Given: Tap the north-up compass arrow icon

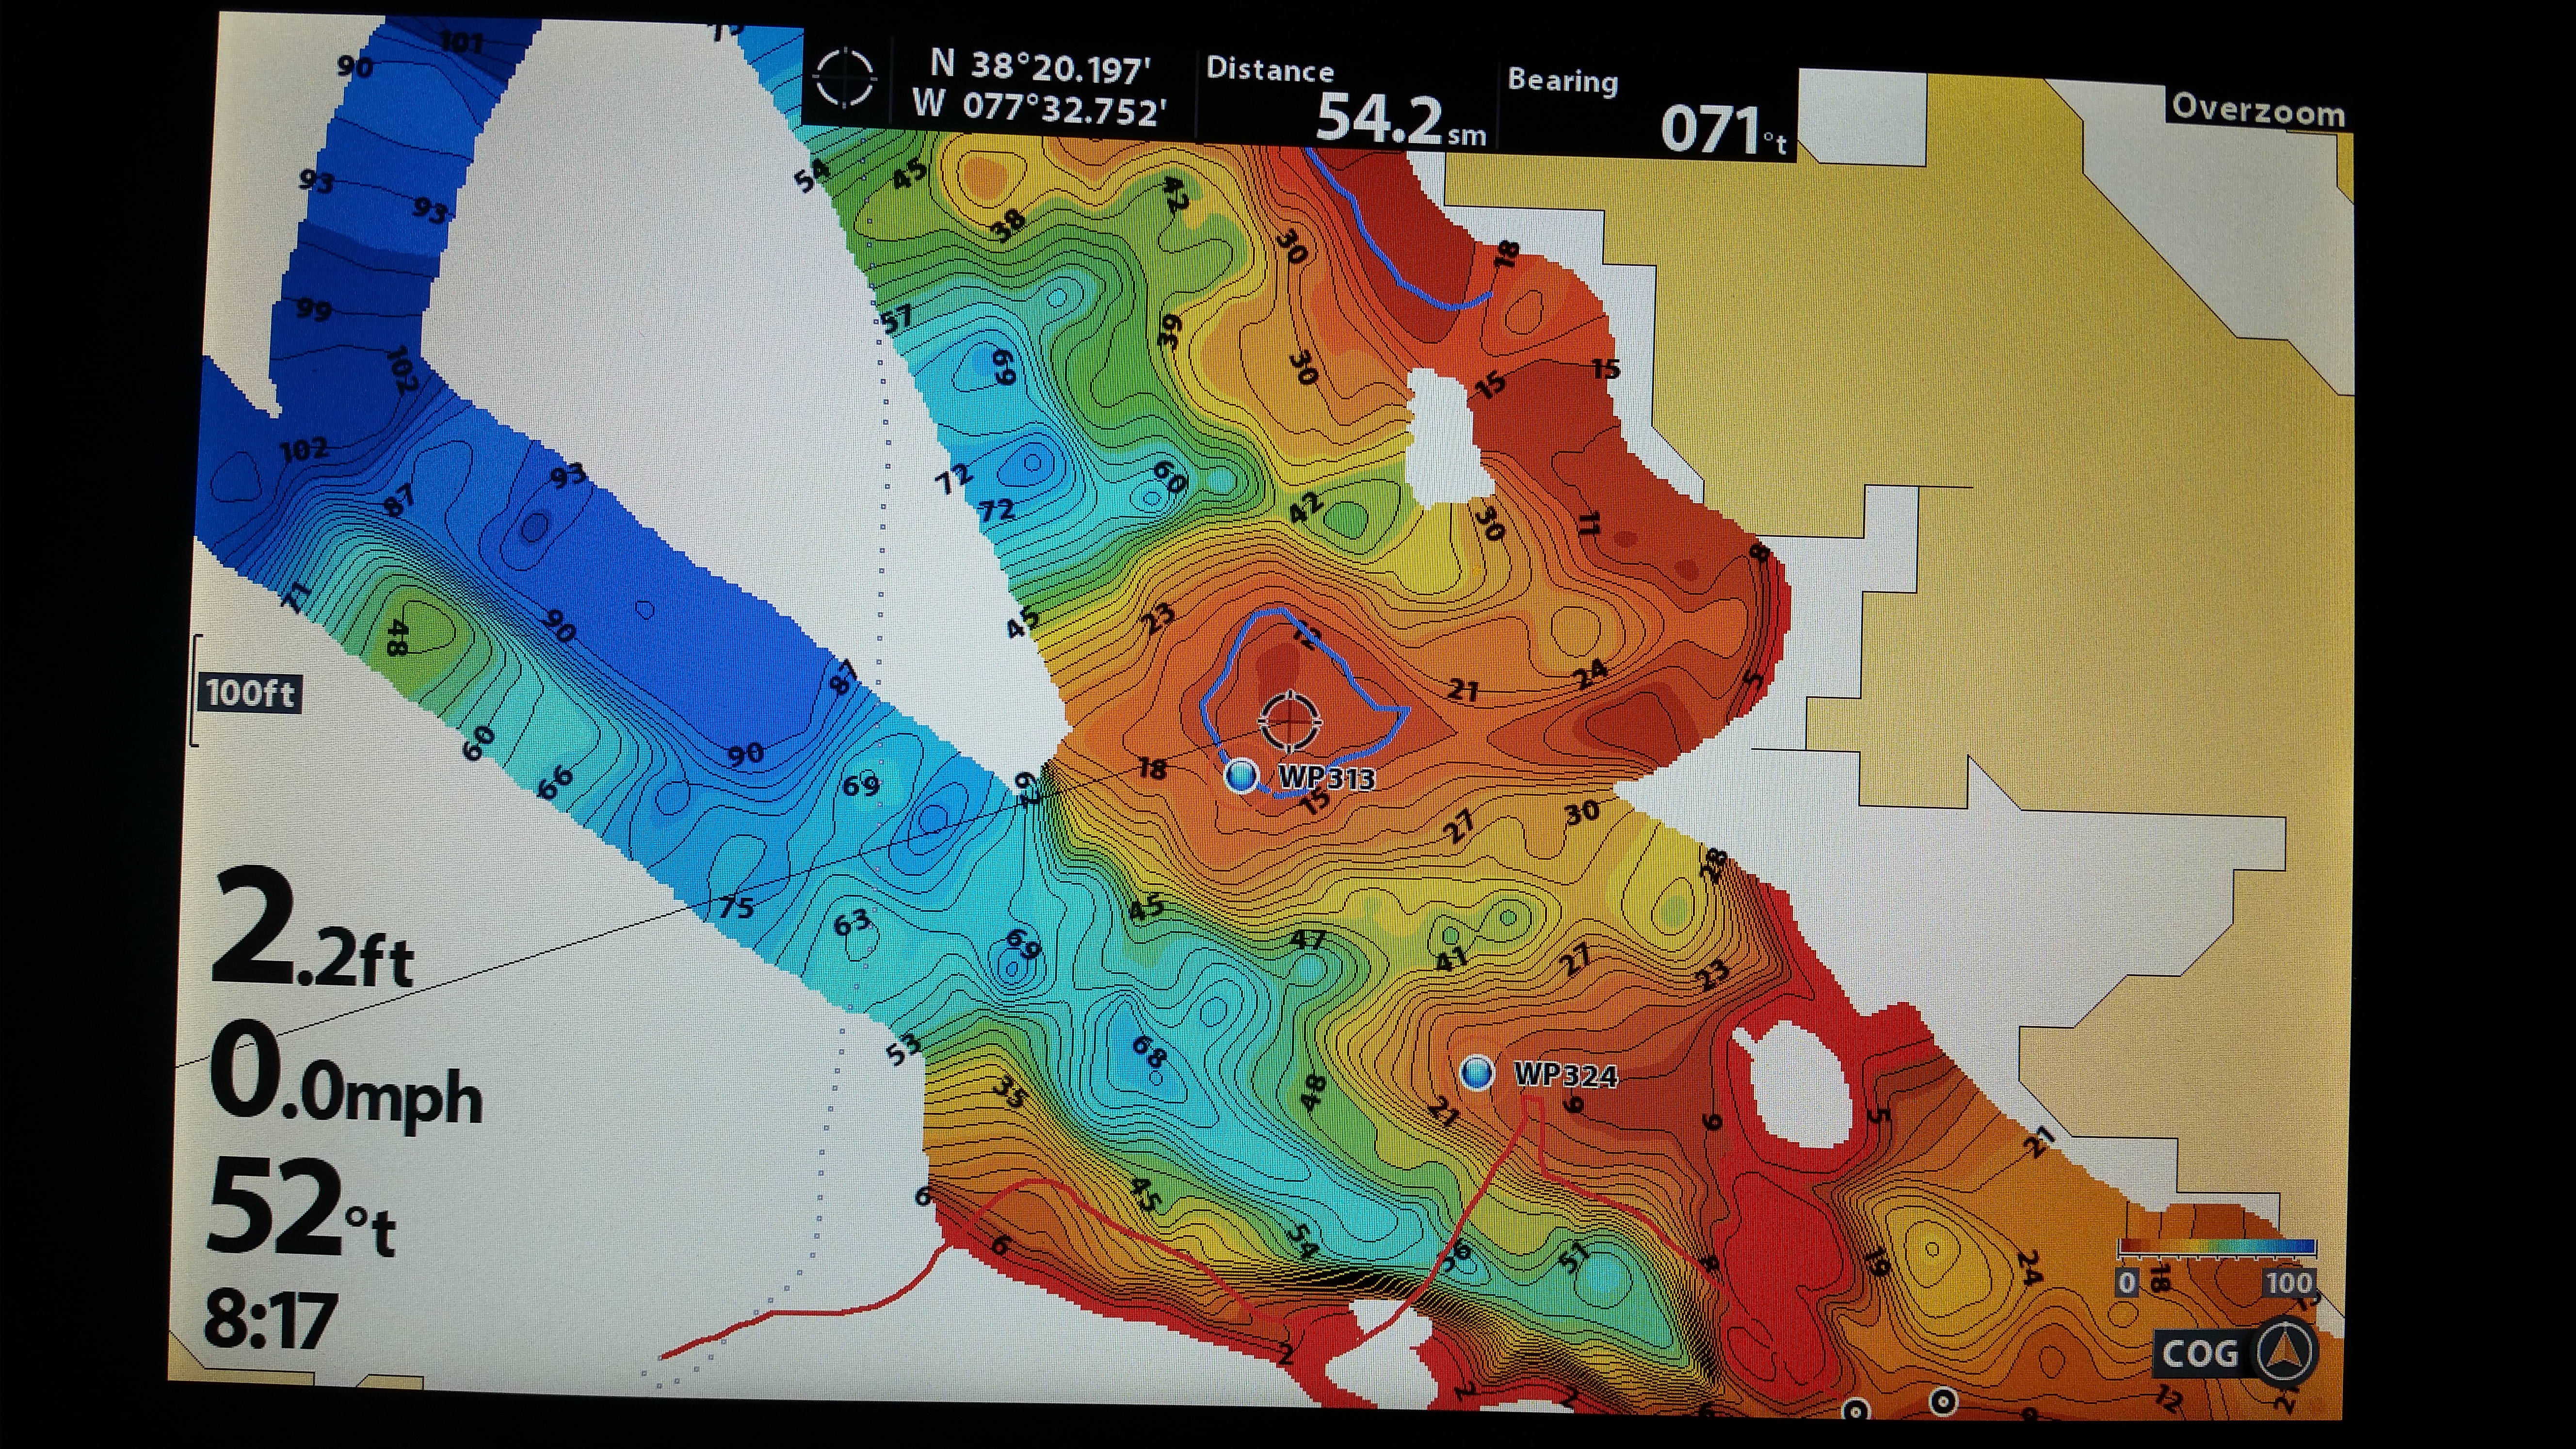Looking at the screenshot, I should point(2286,1352).
